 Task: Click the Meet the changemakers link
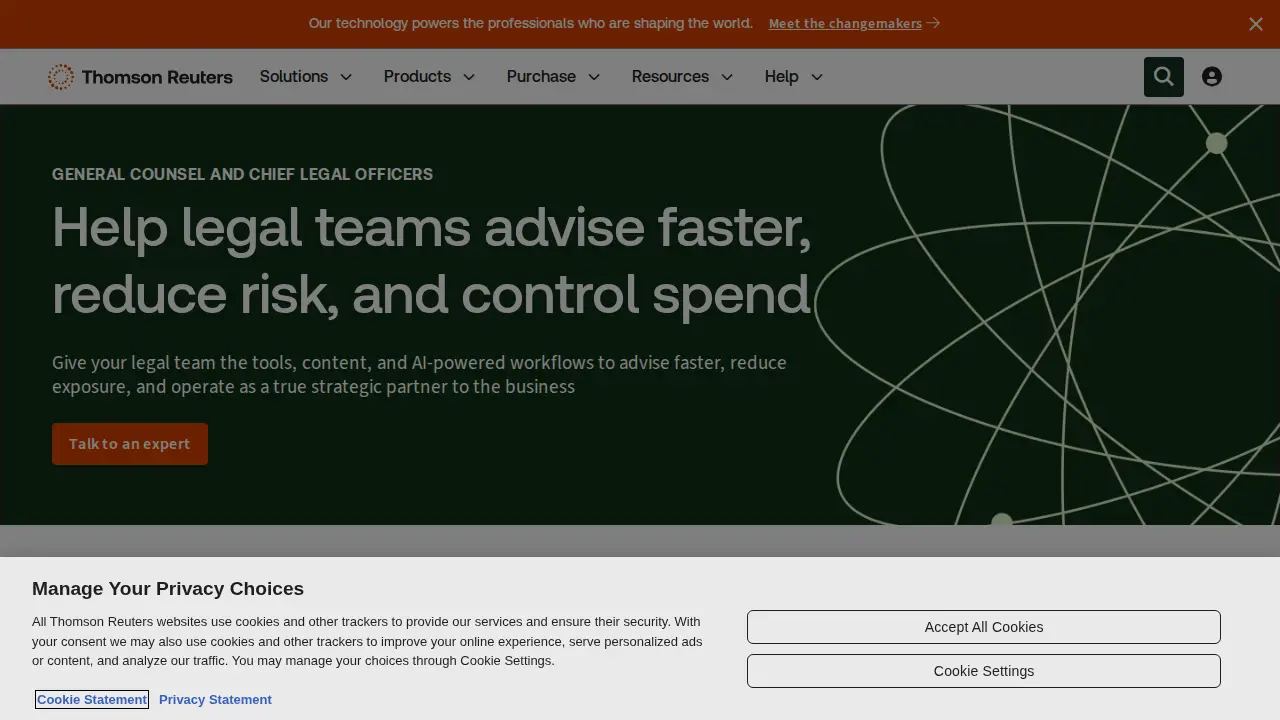click(x=845, y=24)
